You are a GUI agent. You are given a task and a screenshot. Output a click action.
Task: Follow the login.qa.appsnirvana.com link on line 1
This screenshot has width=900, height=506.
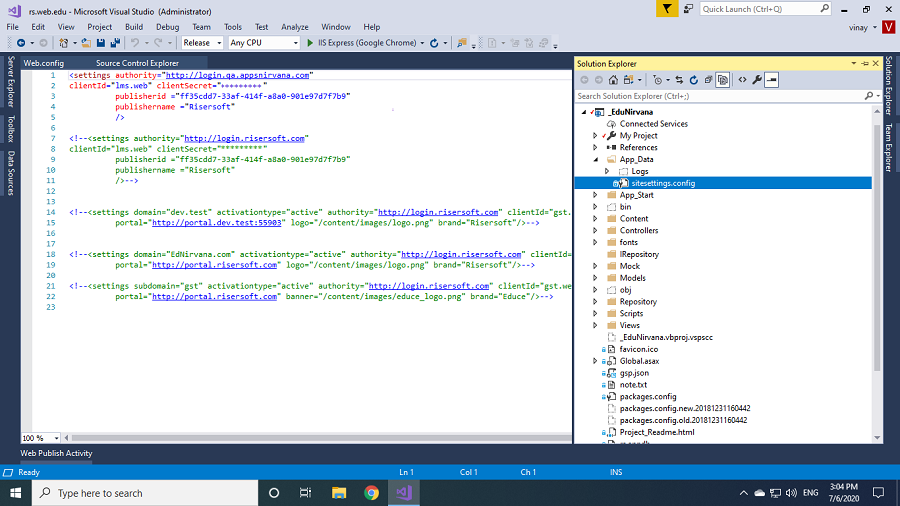[x=237, y=75]
